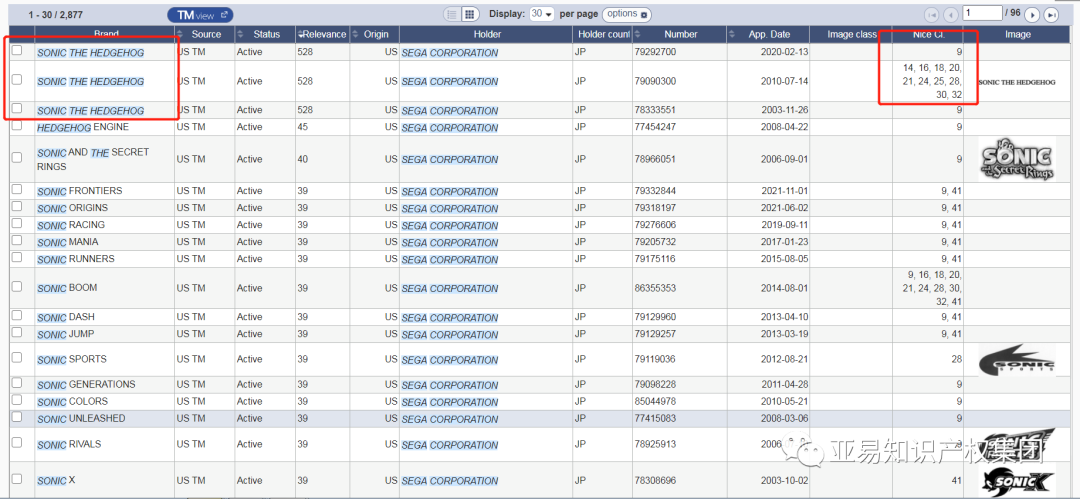Click sort arrows on App. Date column
This screenshot has width=1080, height=499.
[x=732, y=34]
